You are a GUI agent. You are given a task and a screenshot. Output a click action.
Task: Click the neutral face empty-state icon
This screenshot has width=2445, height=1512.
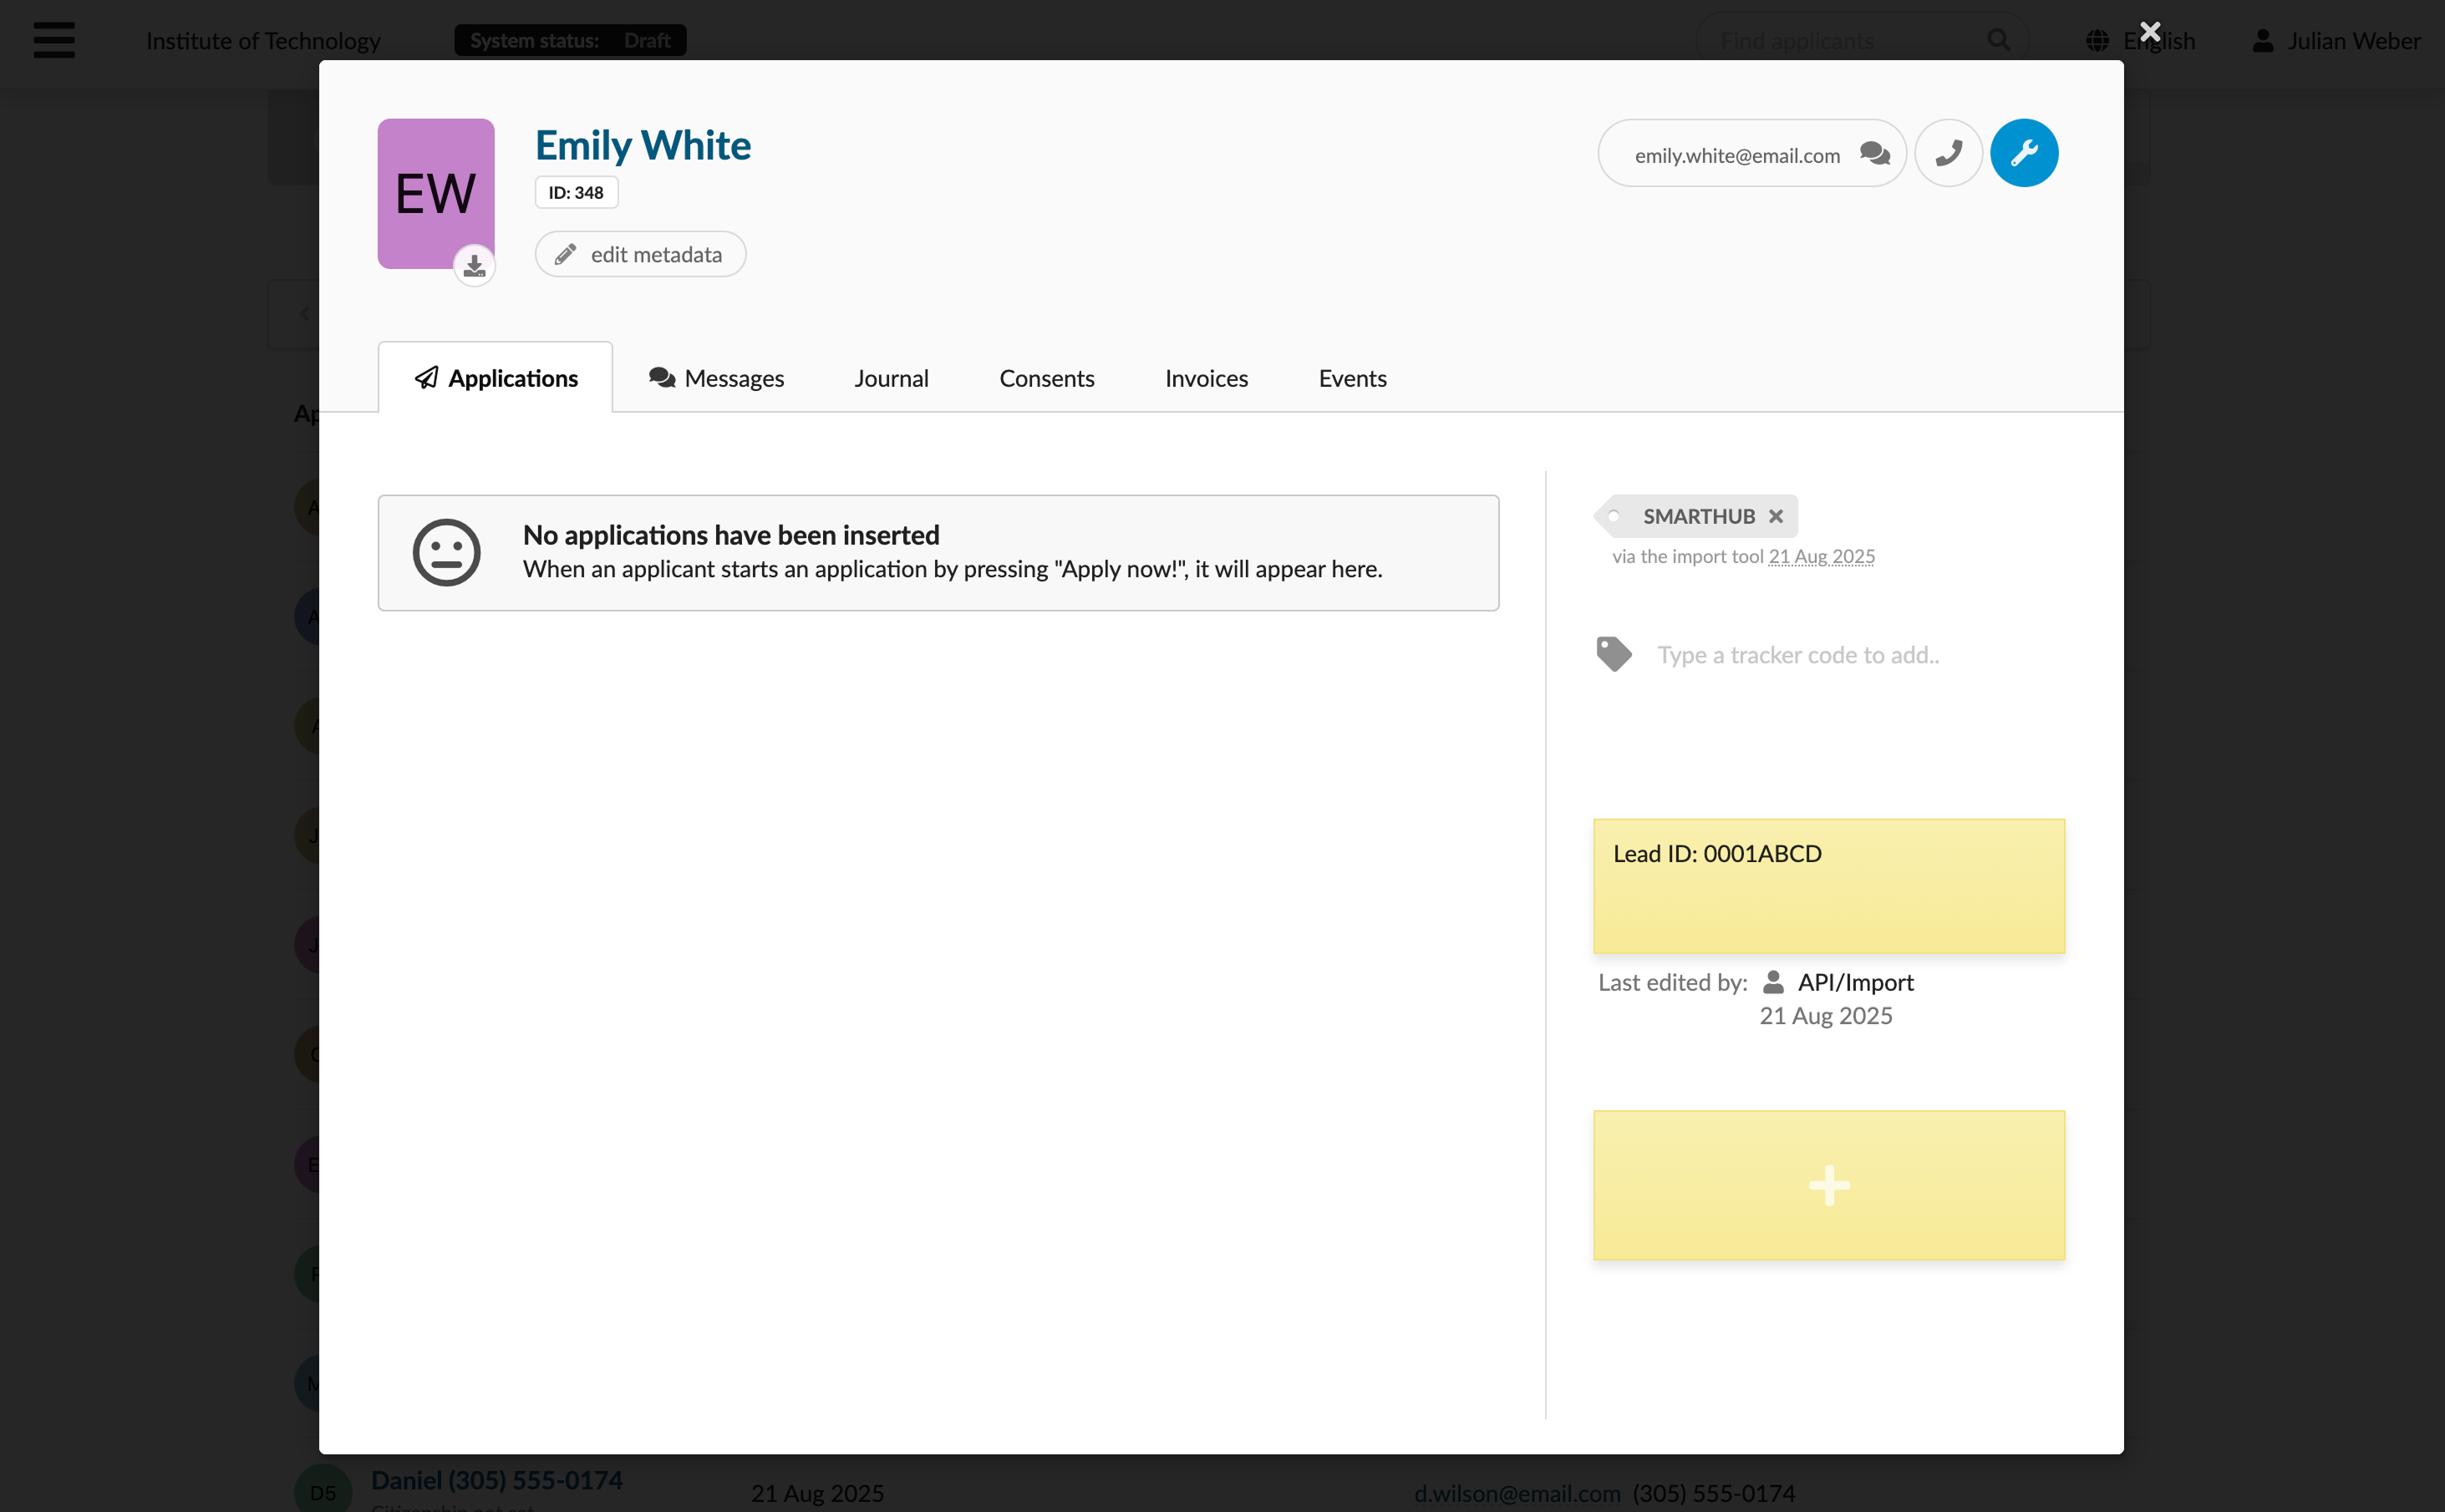tap(446, 552)
